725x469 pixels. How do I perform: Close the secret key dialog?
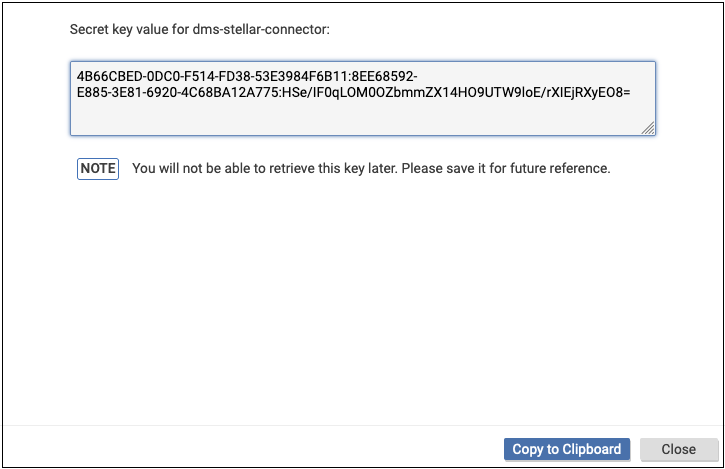(x=678, y=449)
